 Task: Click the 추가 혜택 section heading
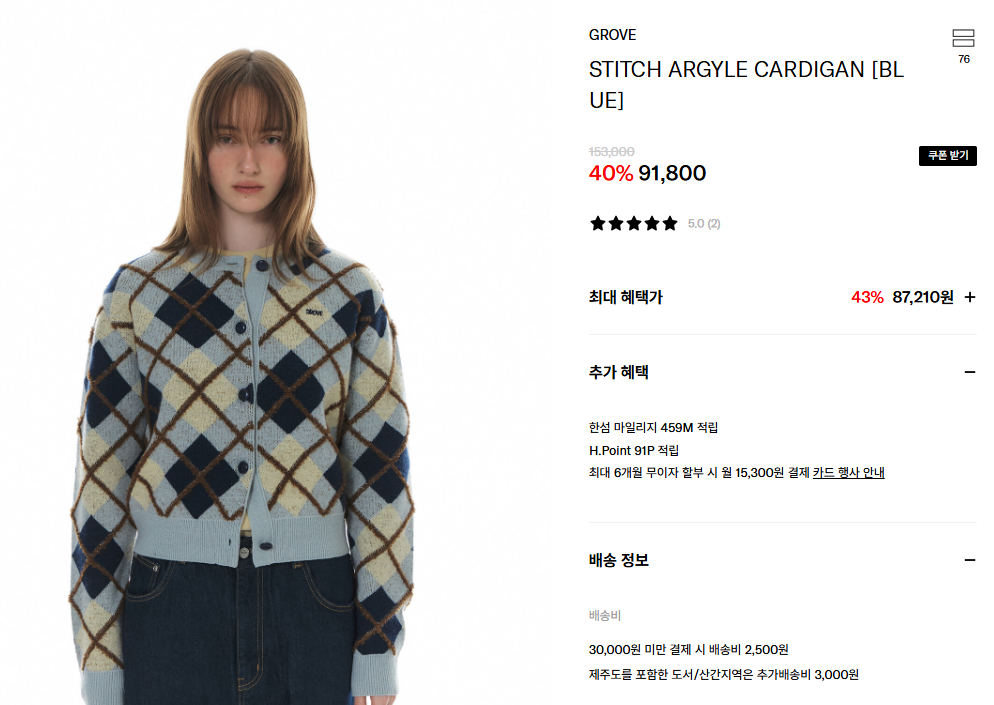point(619,372)
